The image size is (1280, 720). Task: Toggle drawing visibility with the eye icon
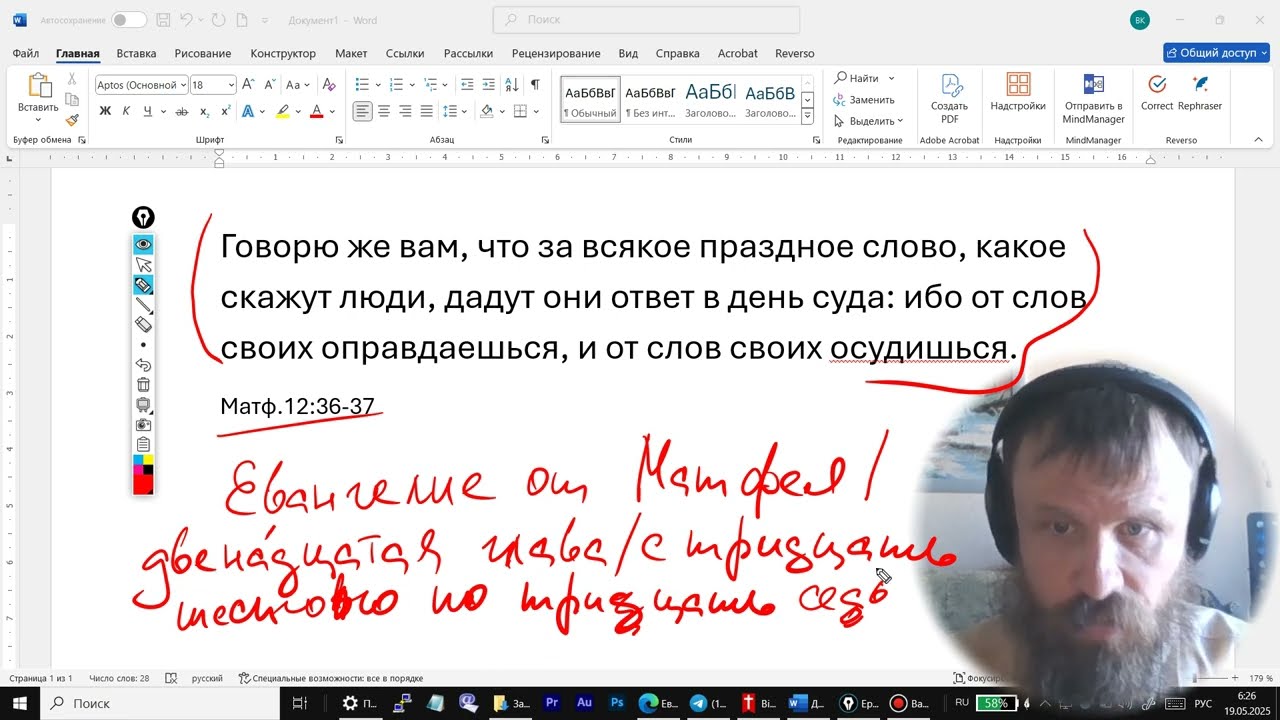click(143, 244)
